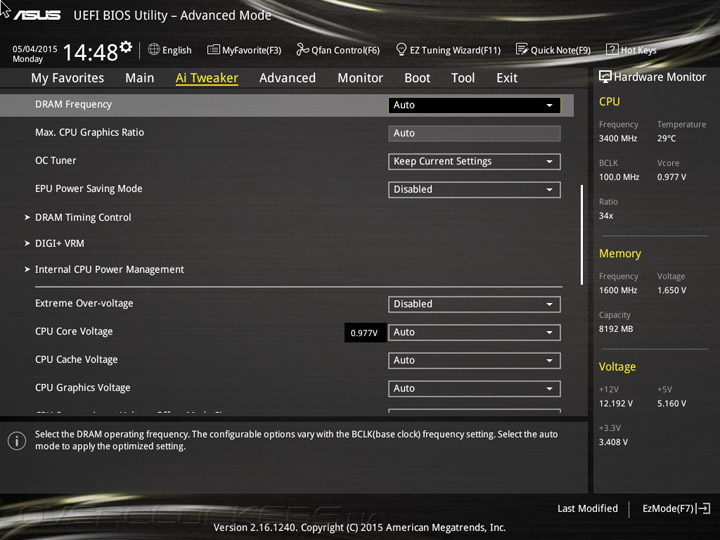The width and height of the screenshot is (720, 540).
Task: Expand DRAM Timing Control submenu
Action: pos(83,217)
